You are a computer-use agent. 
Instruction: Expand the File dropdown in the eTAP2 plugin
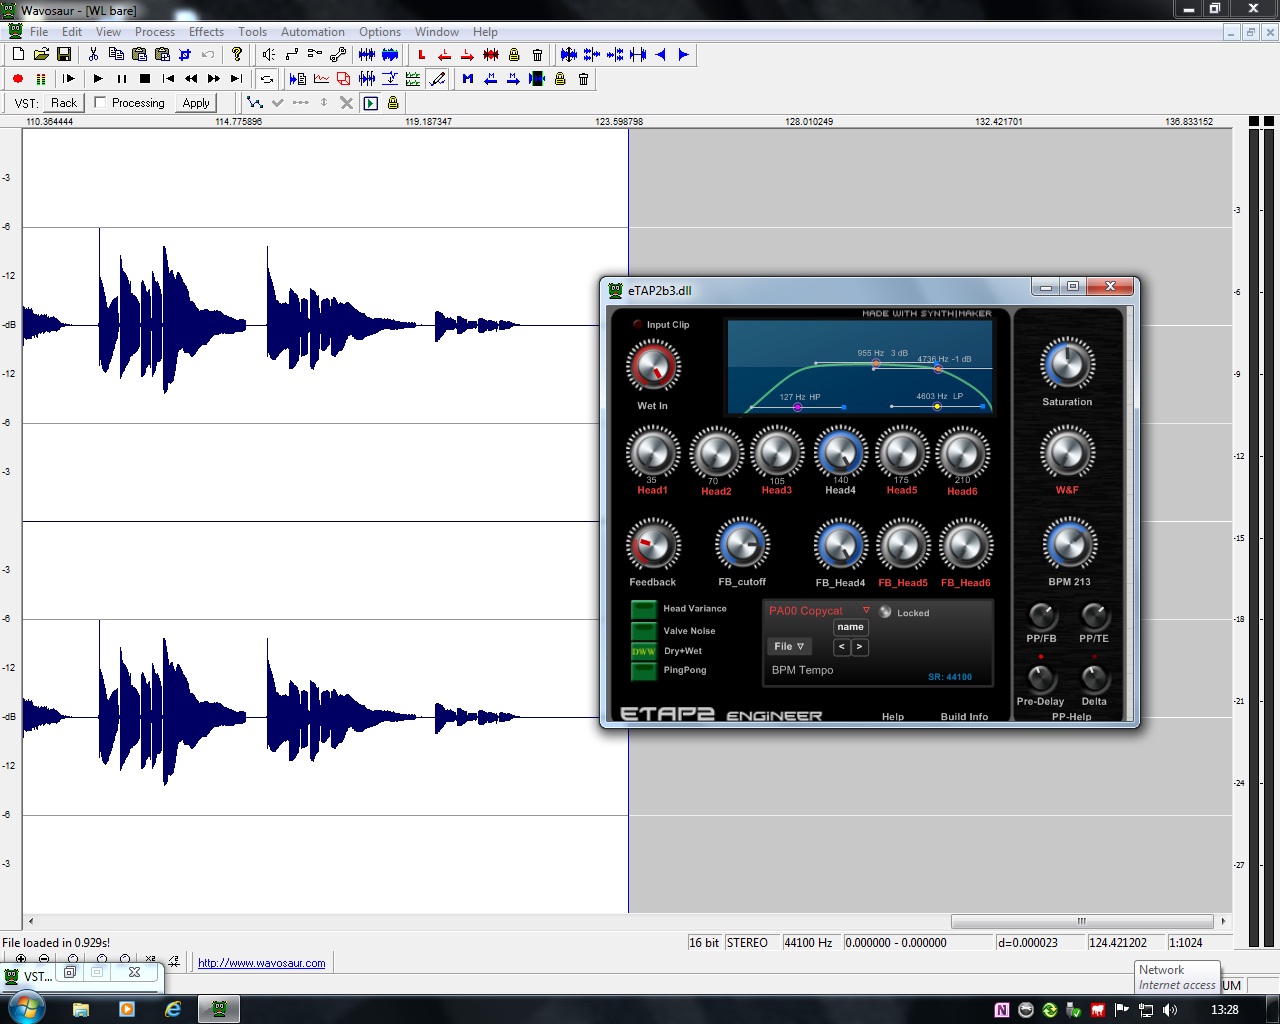[x=789, y=647]
